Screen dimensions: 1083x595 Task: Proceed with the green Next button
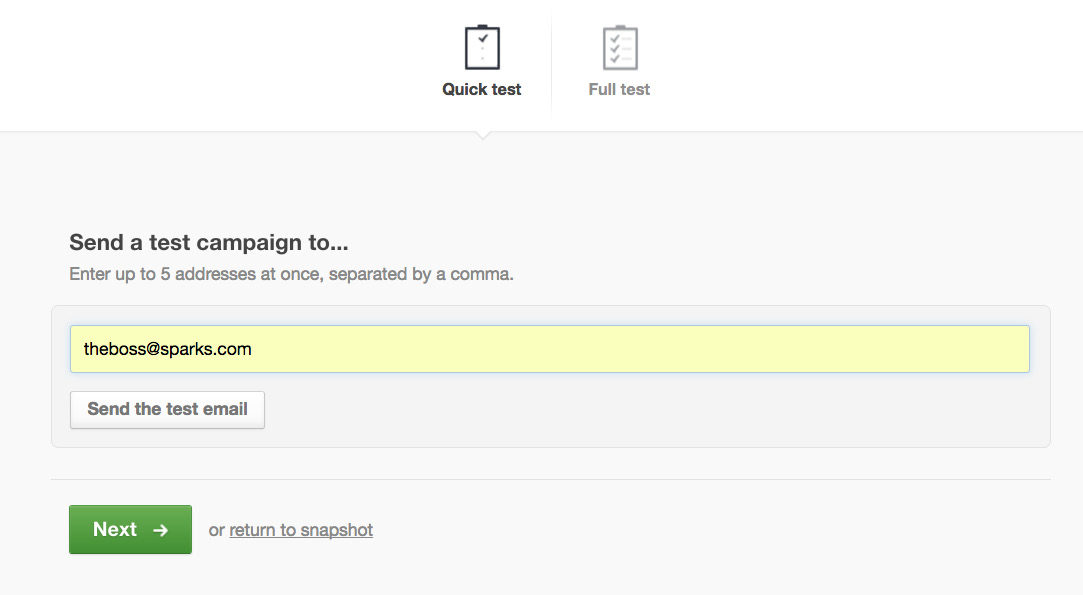tap(131, 529)
